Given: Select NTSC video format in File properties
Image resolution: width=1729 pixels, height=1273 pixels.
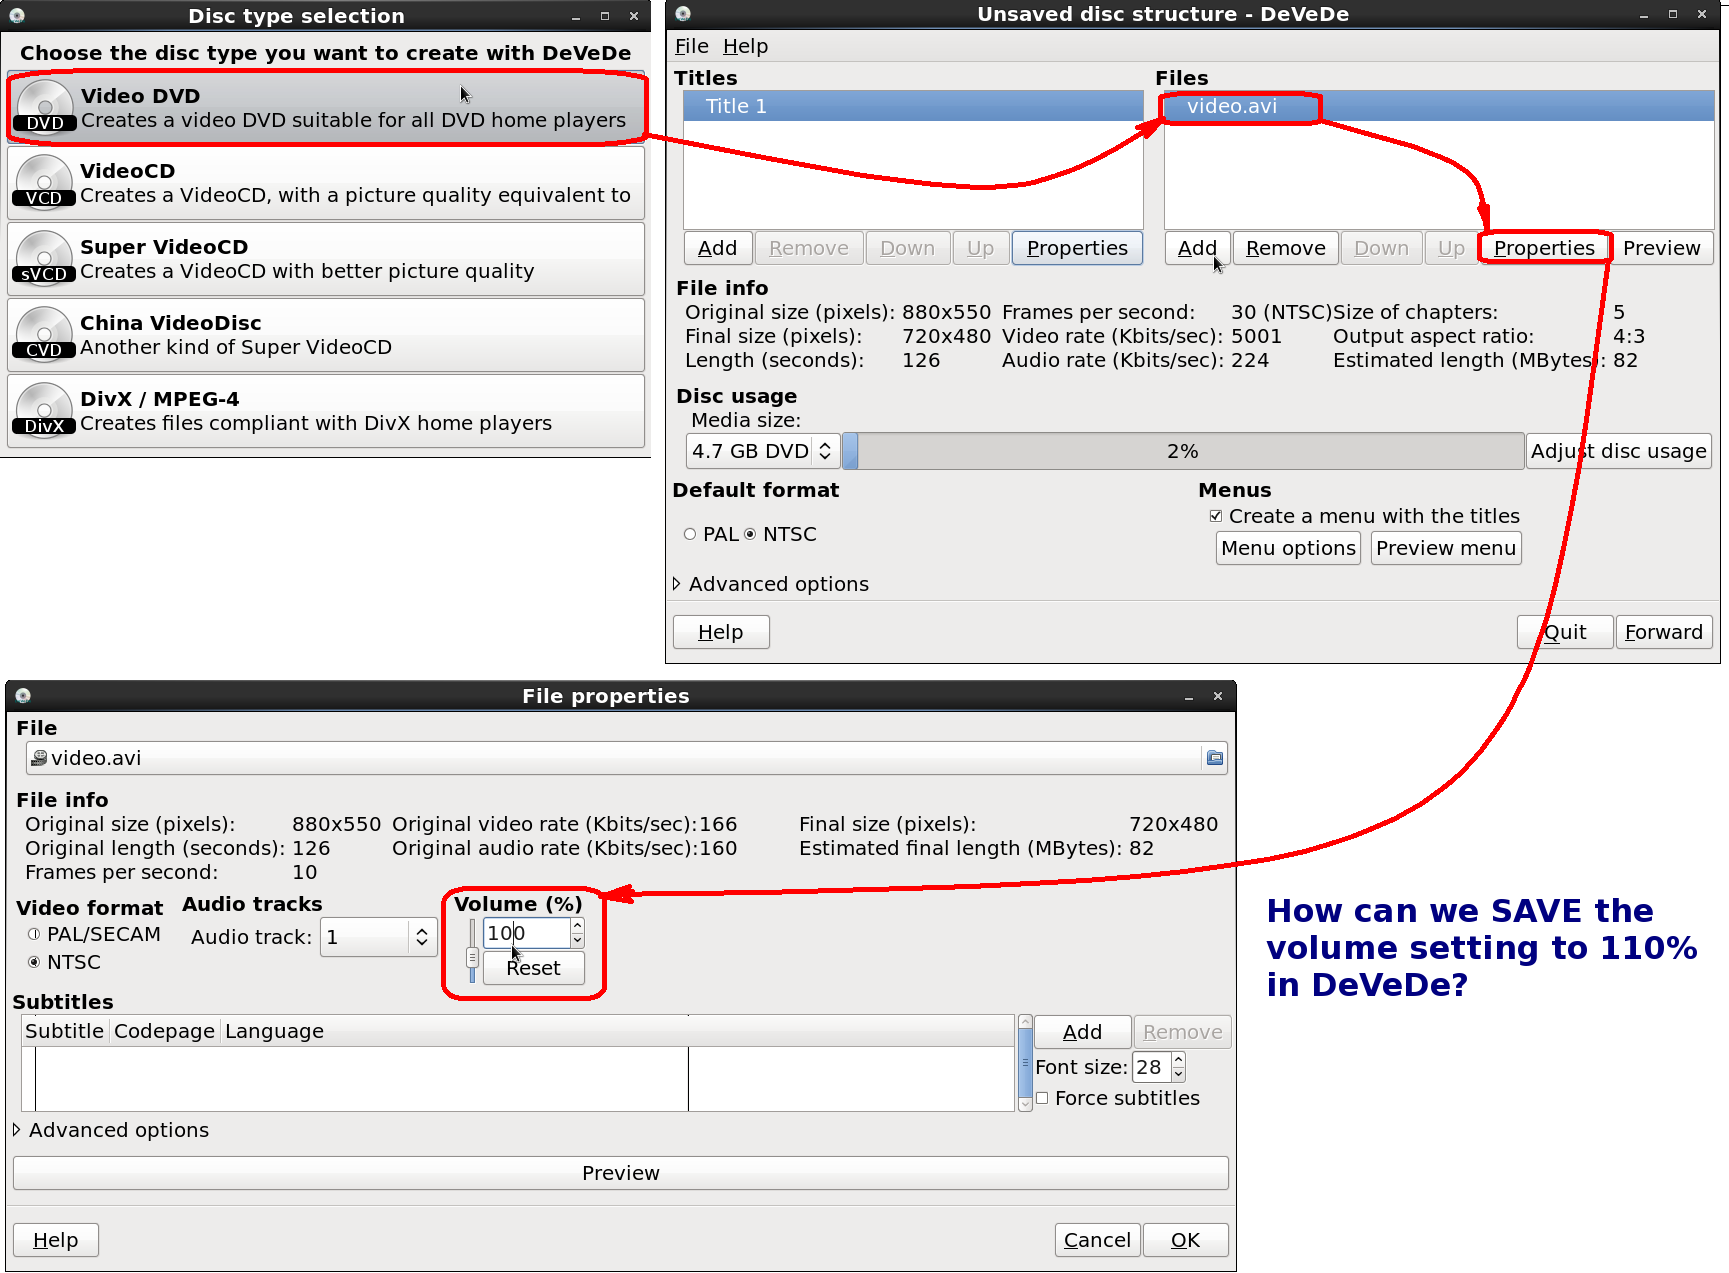Looking at the screenshot, I should tap(34, 962).
